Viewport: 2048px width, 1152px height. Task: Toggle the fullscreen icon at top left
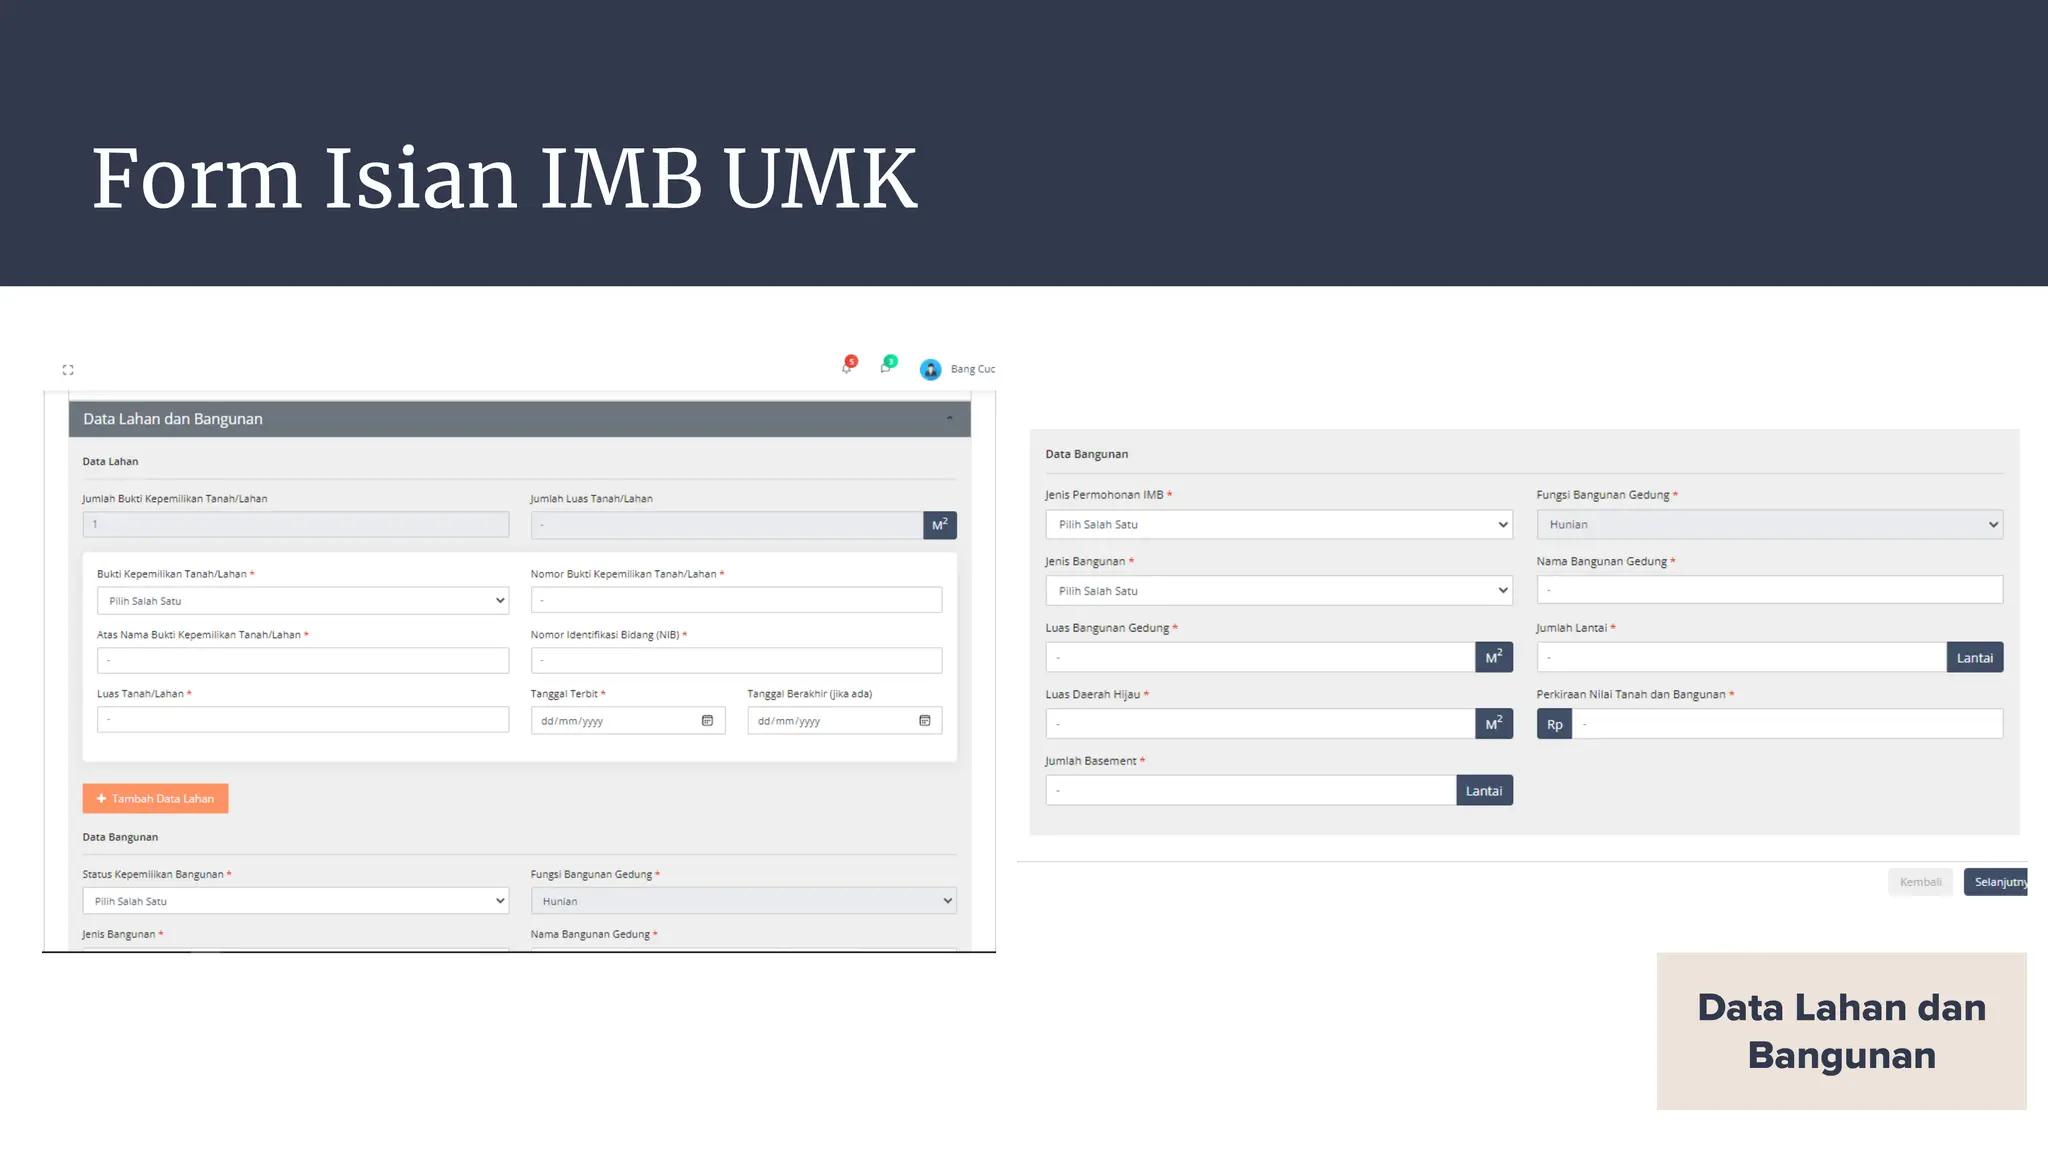(68, 370)
